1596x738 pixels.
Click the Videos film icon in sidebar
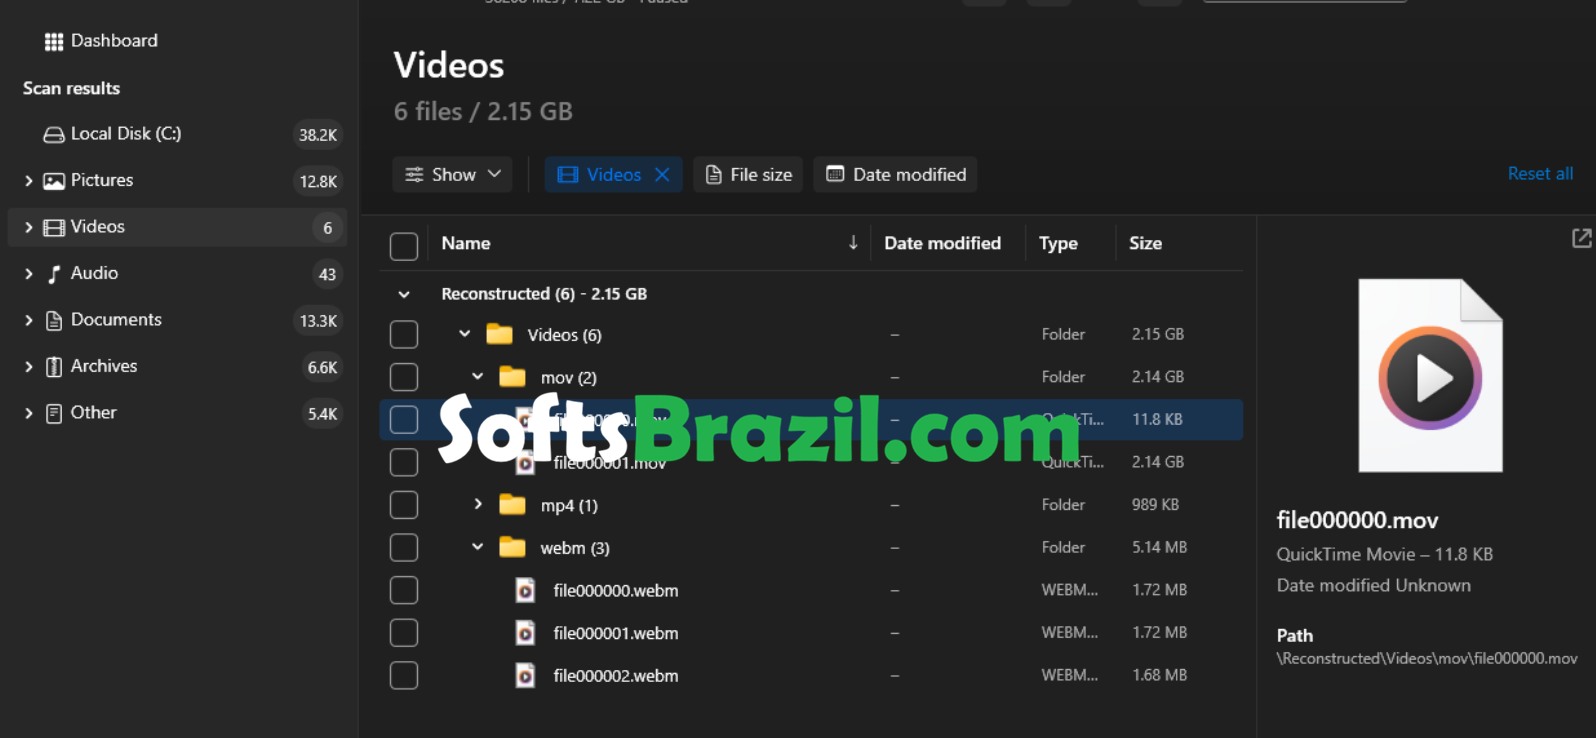(x=54, y=228)
